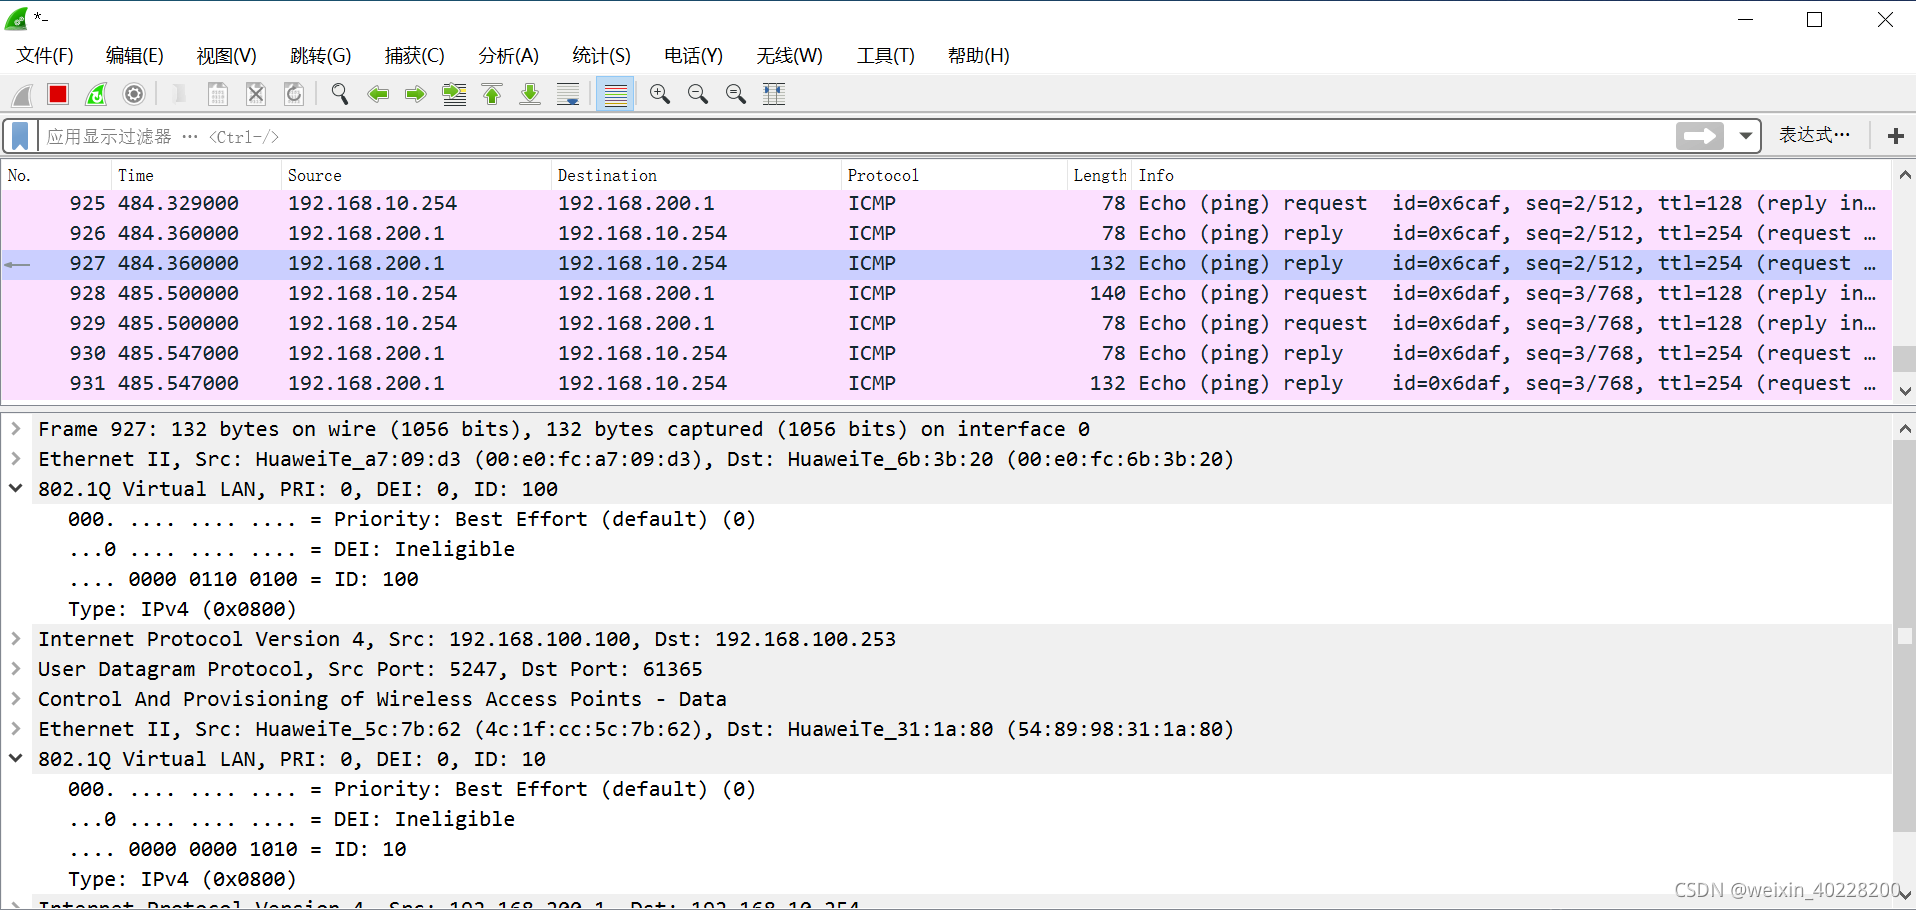Go forward to next packet arrow
This screenshot has height=910, width=1916.
pos(415,94)
